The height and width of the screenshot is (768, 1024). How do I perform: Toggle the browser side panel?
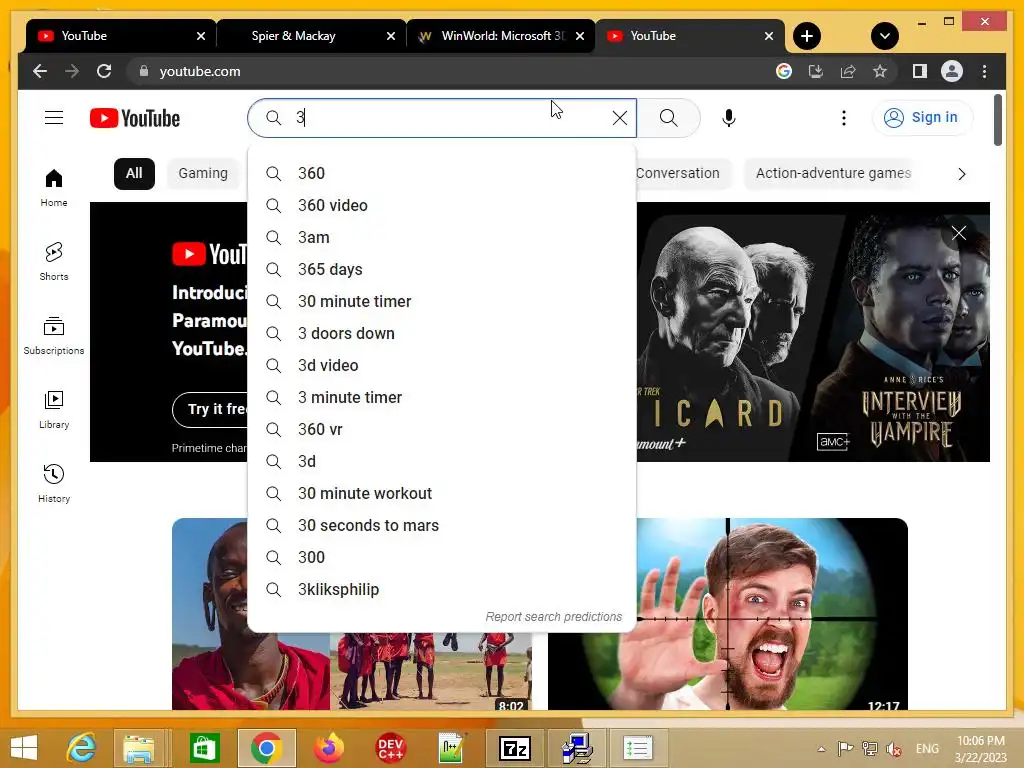click(x=920, y=71)
